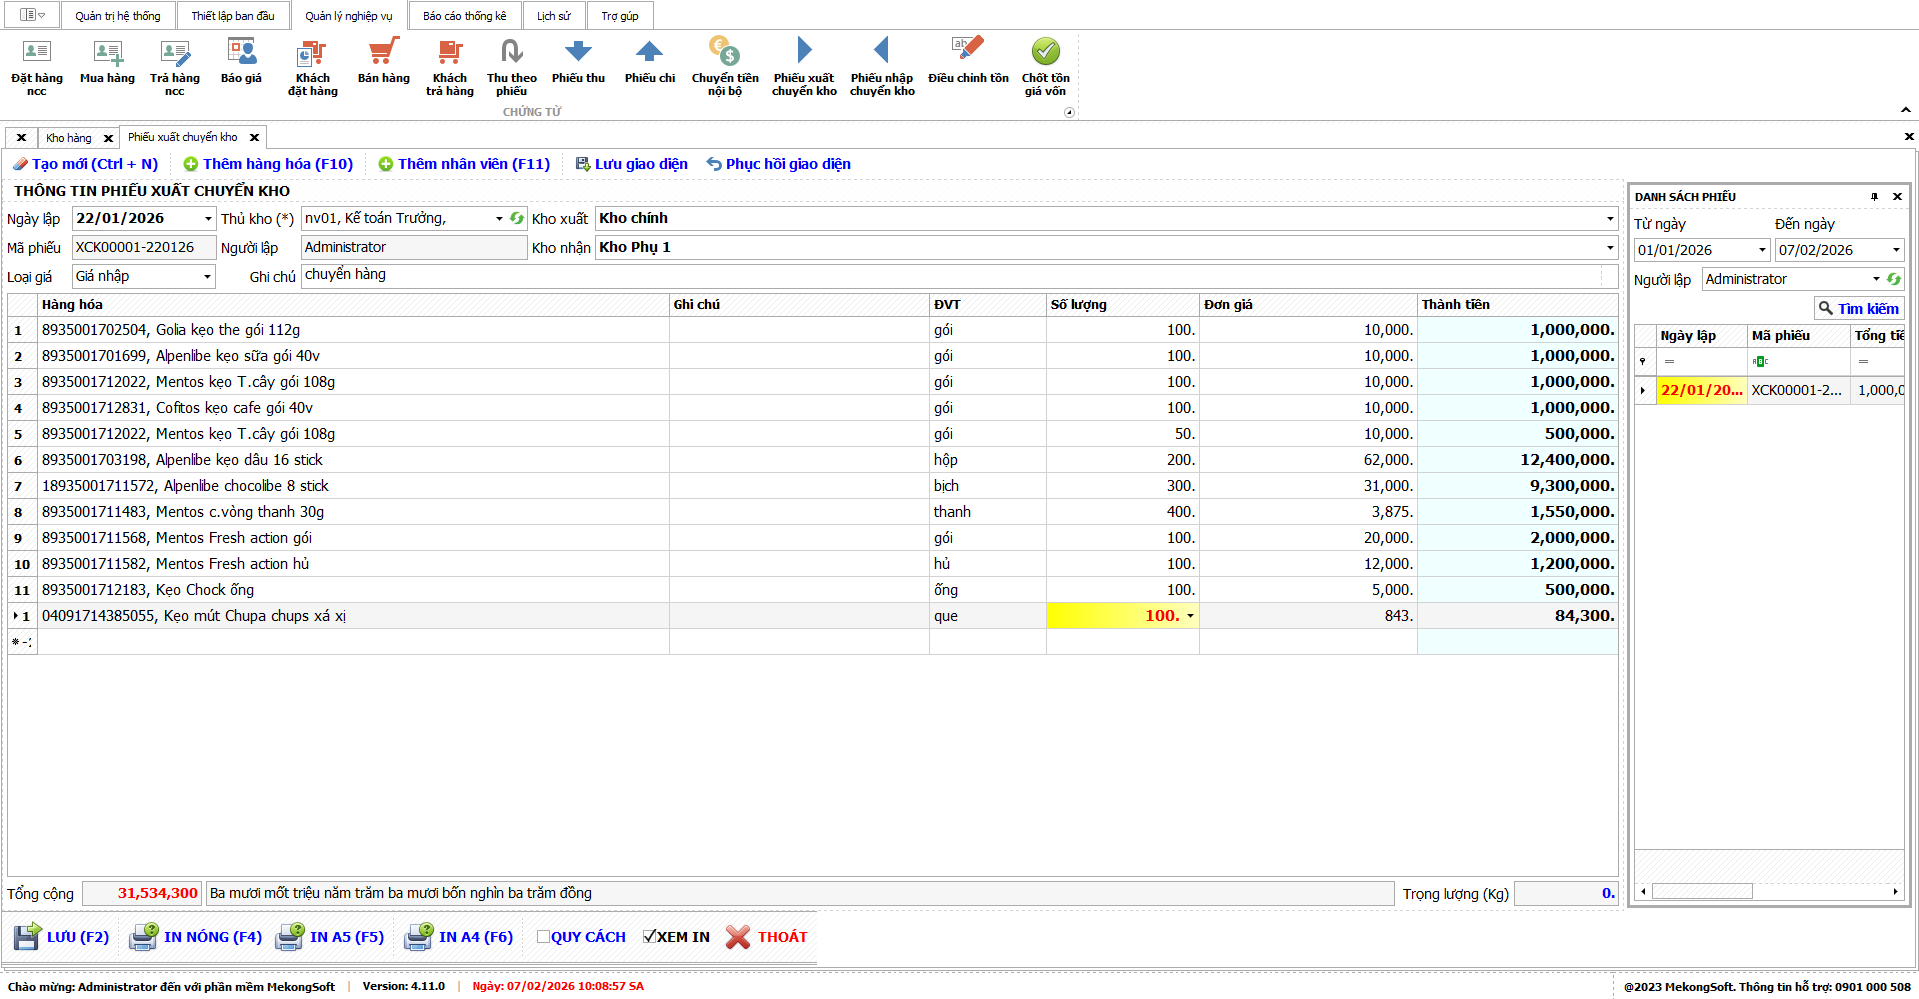Uncheck the XEM IN checkbox
Image resolution: width=1919 pixels, height=999 pixels.
coord(650,937)
